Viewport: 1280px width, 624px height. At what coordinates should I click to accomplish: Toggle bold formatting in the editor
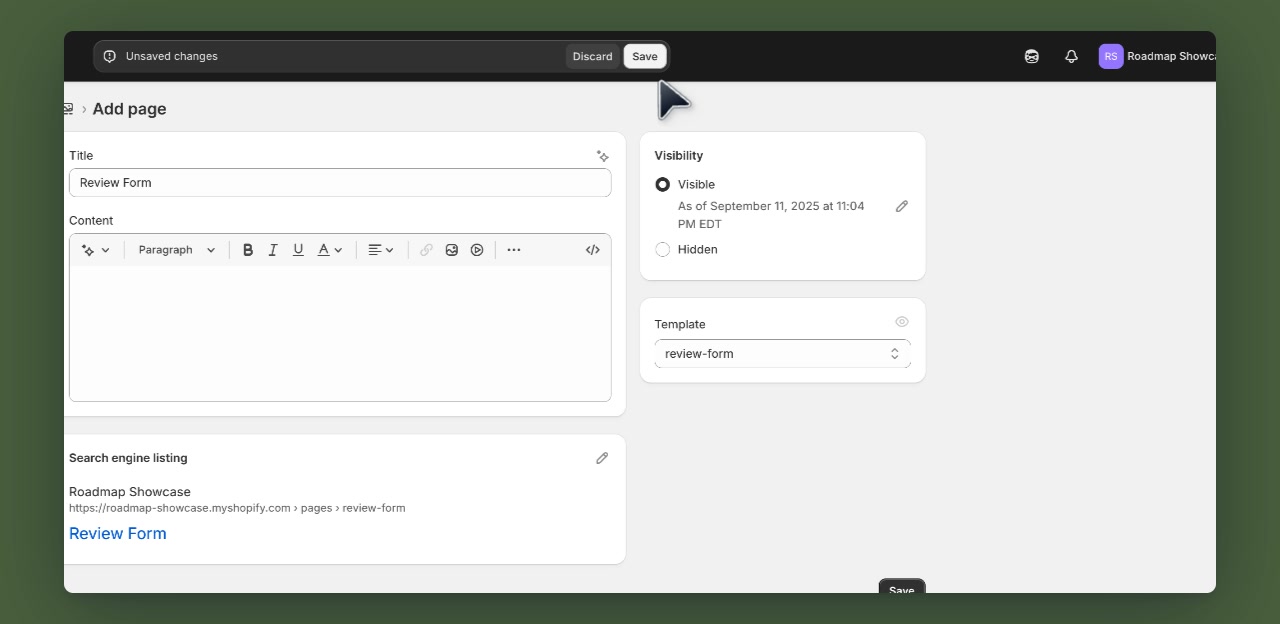pos(248,250)
